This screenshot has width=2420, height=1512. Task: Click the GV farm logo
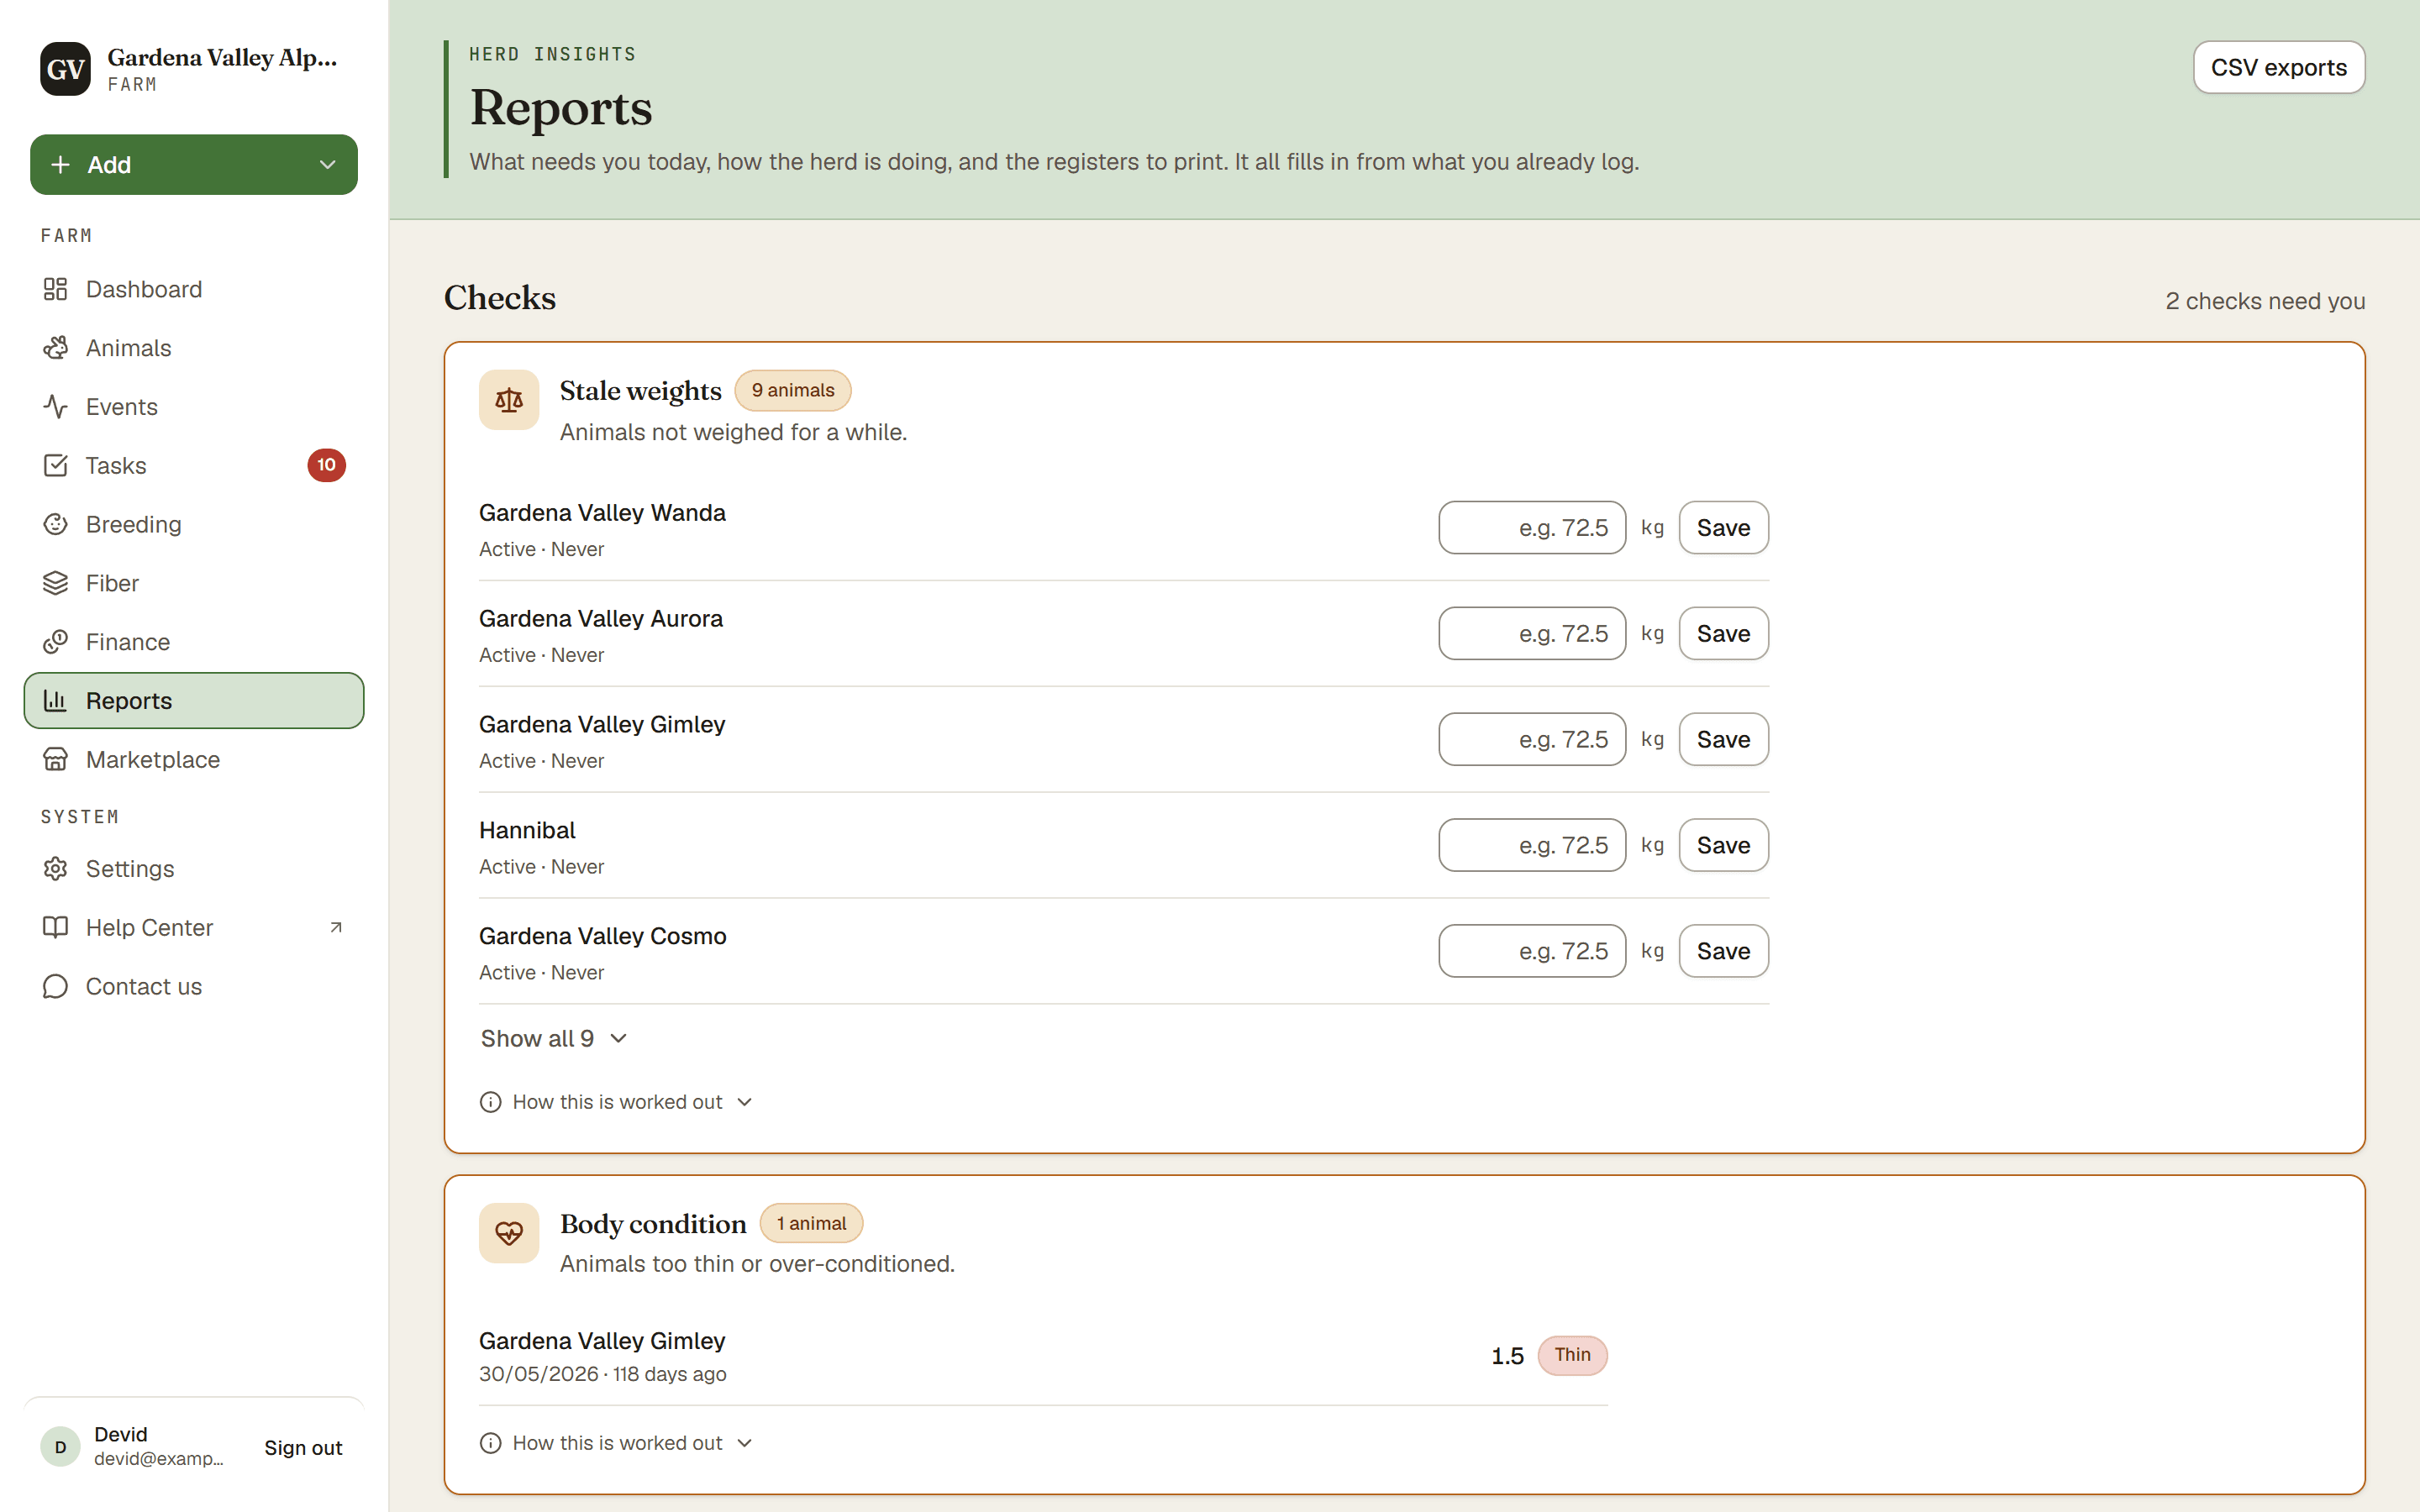pyautogui.click(x=65, y=69)
